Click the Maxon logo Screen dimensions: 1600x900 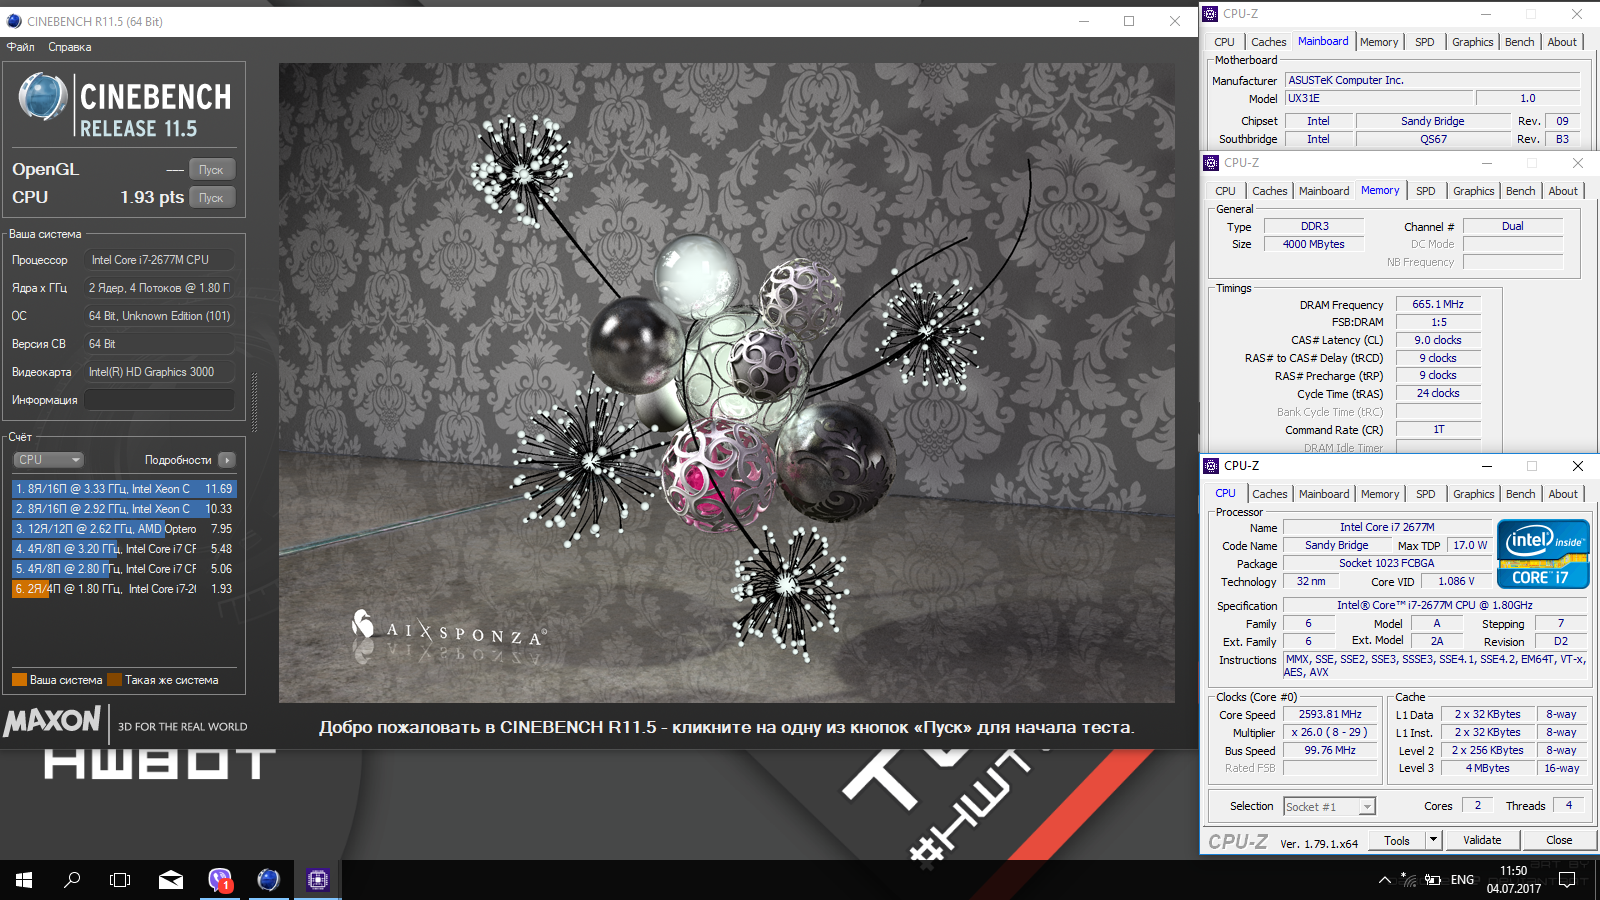pos(53,721)
